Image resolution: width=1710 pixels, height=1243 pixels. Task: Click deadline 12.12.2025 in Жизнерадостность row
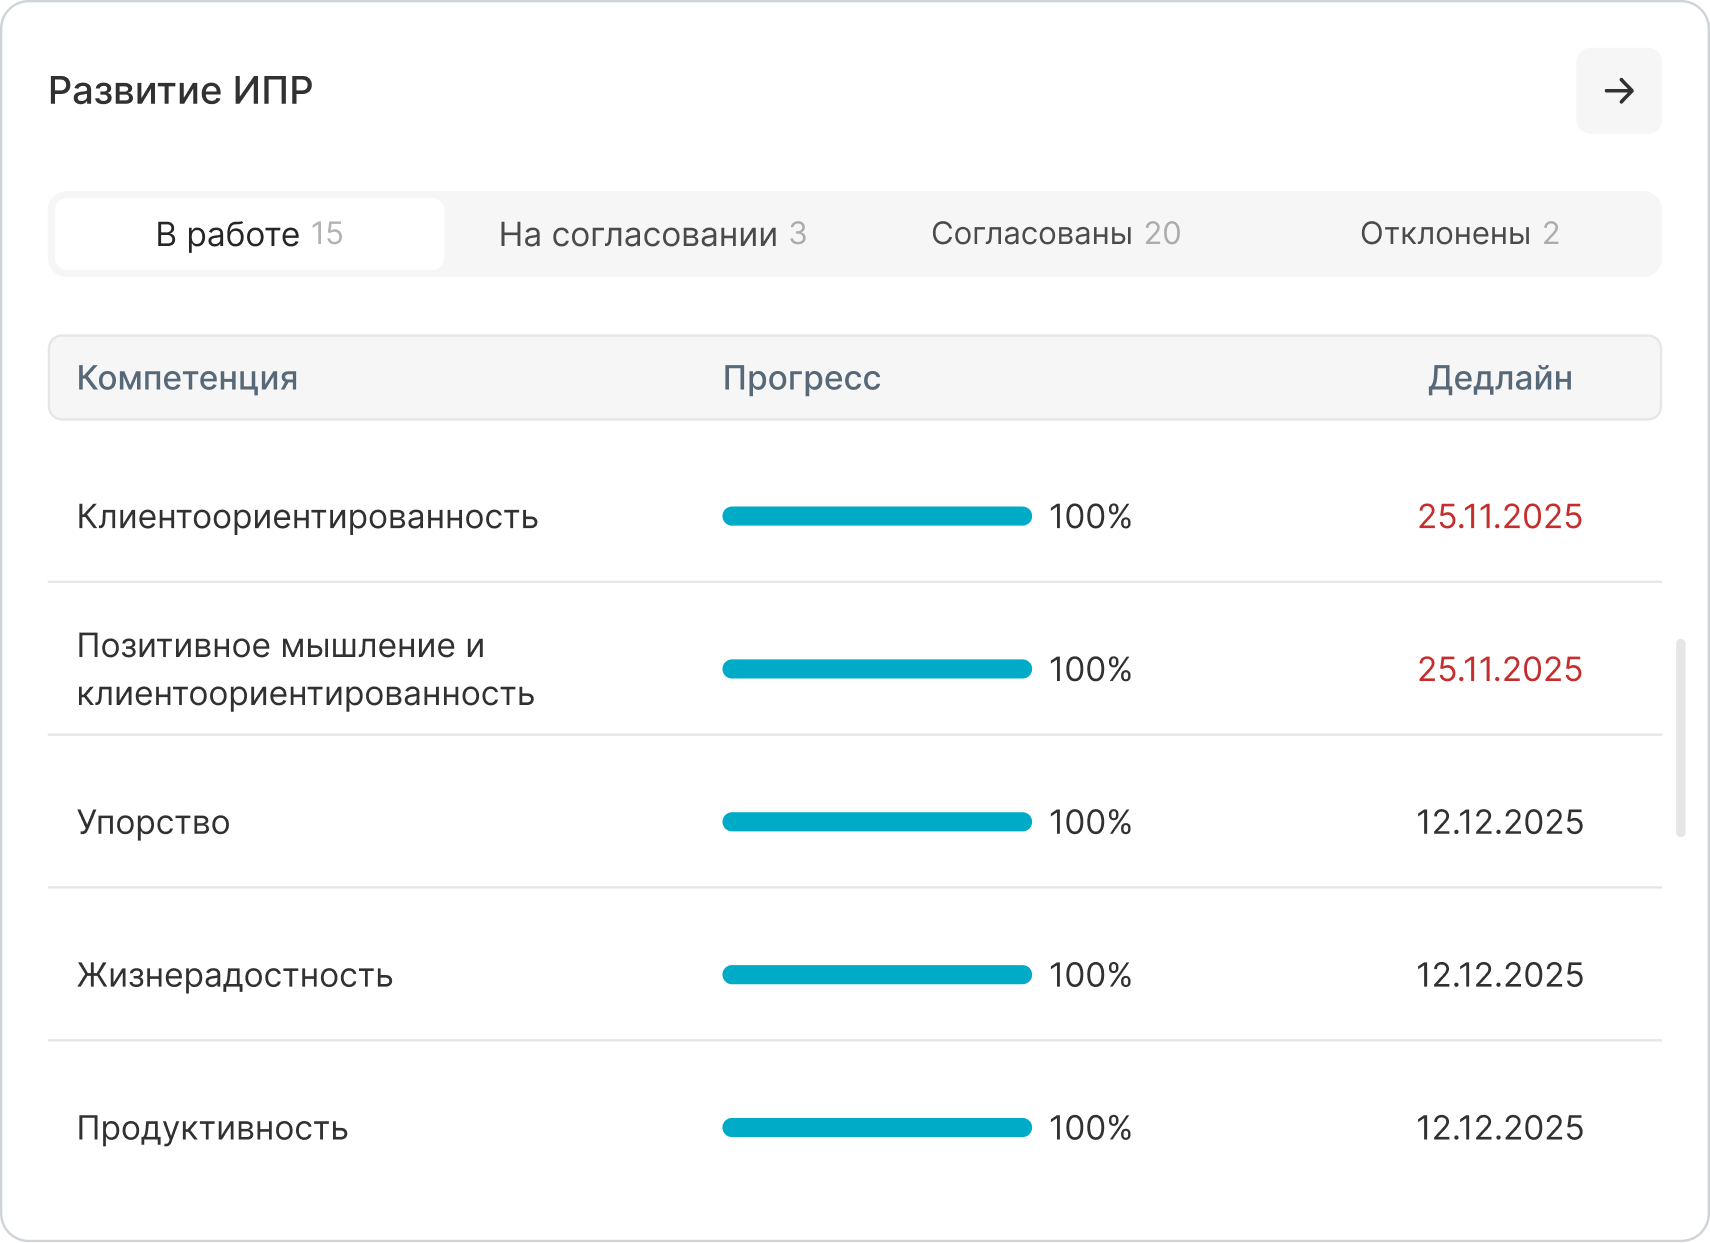point(1500,975)
